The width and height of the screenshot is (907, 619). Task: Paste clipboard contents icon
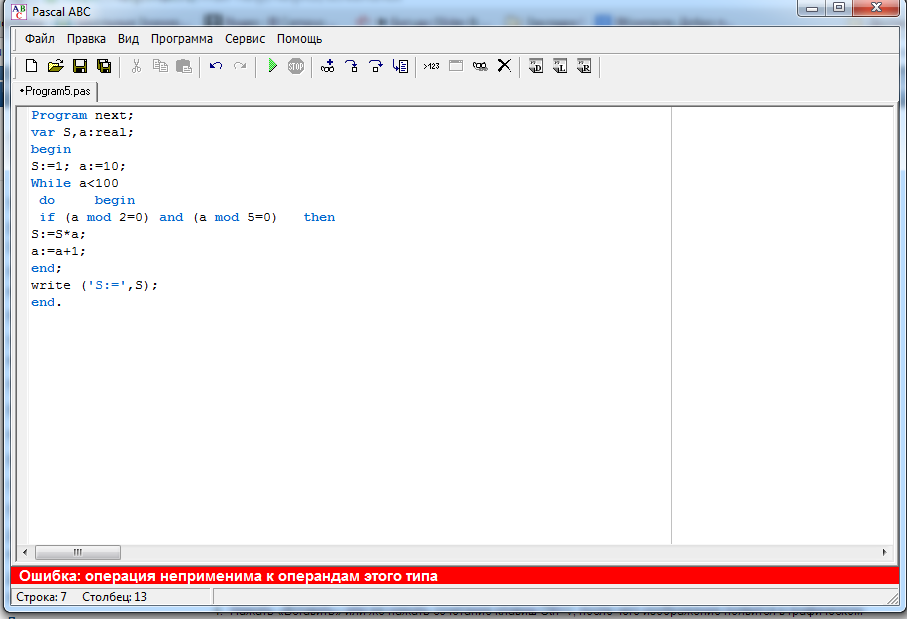click(184, 66)
